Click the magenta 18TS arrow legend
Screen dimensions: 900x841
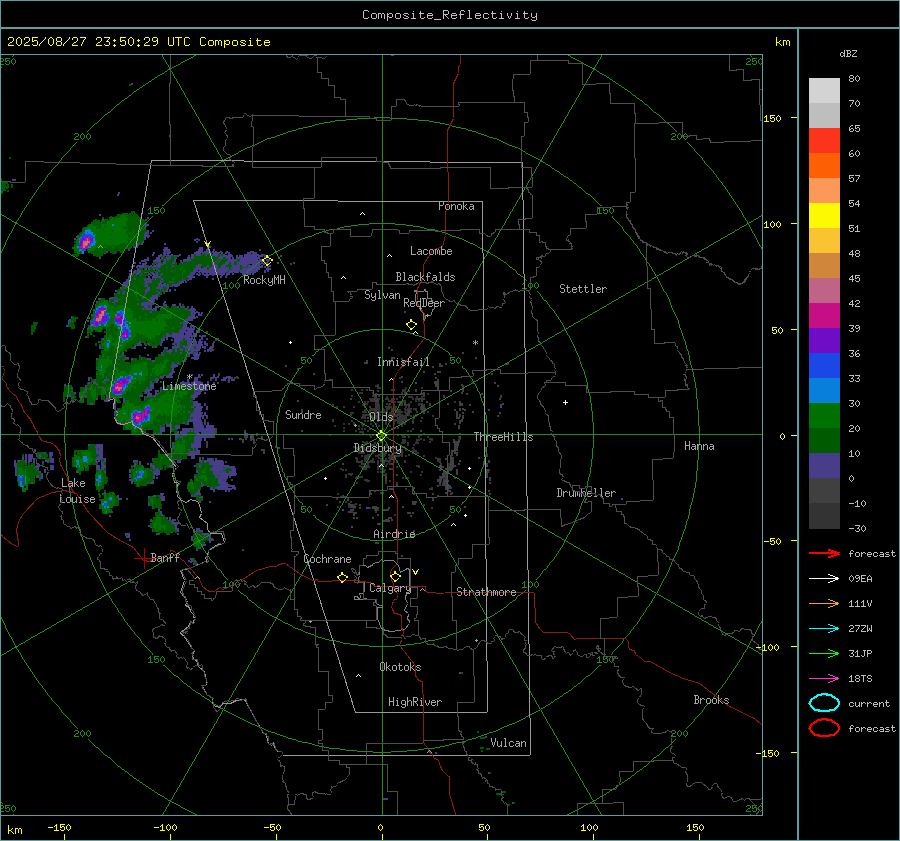tap(824, 679)
